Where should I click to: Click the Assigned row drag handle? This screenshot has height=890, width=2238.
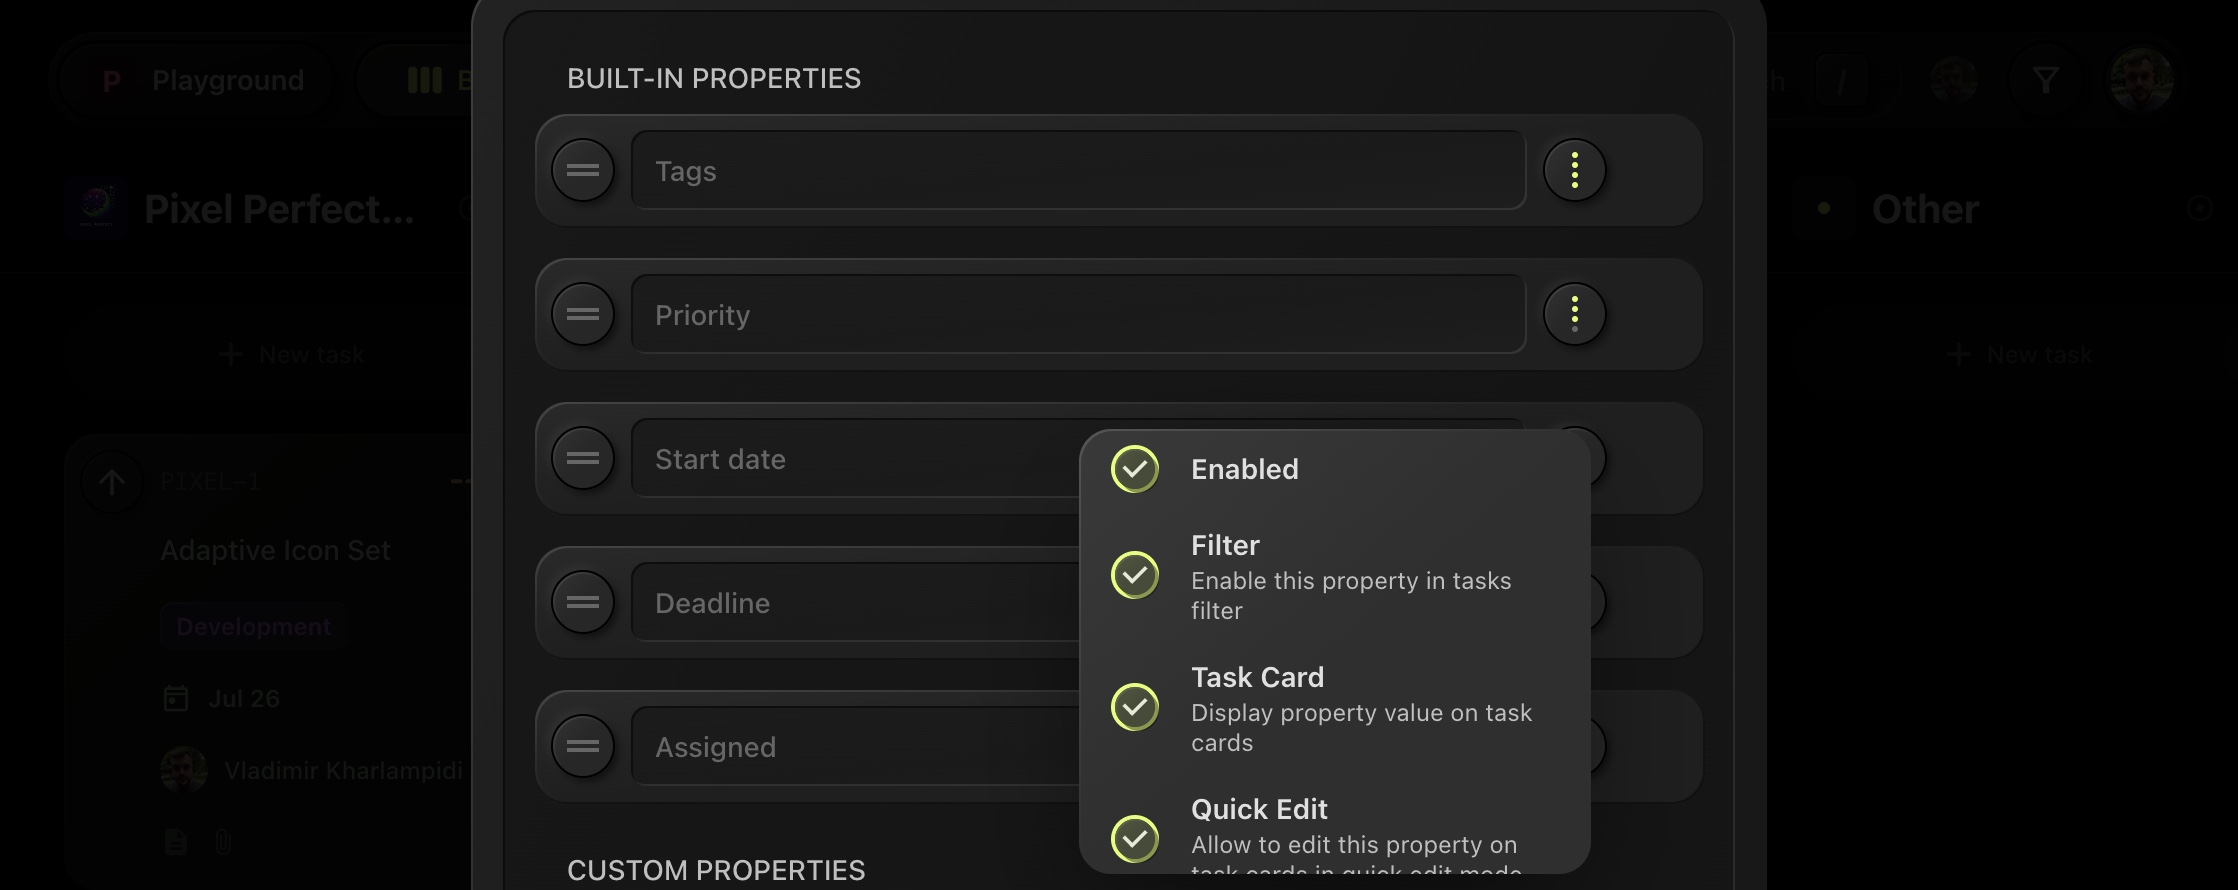coord(583,747)
